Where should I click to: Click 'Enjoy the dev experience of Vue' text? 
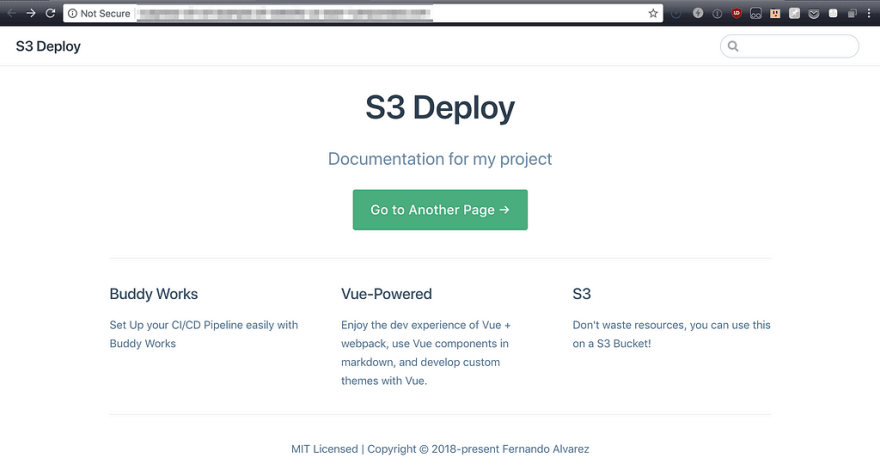[x=426, y=353]
